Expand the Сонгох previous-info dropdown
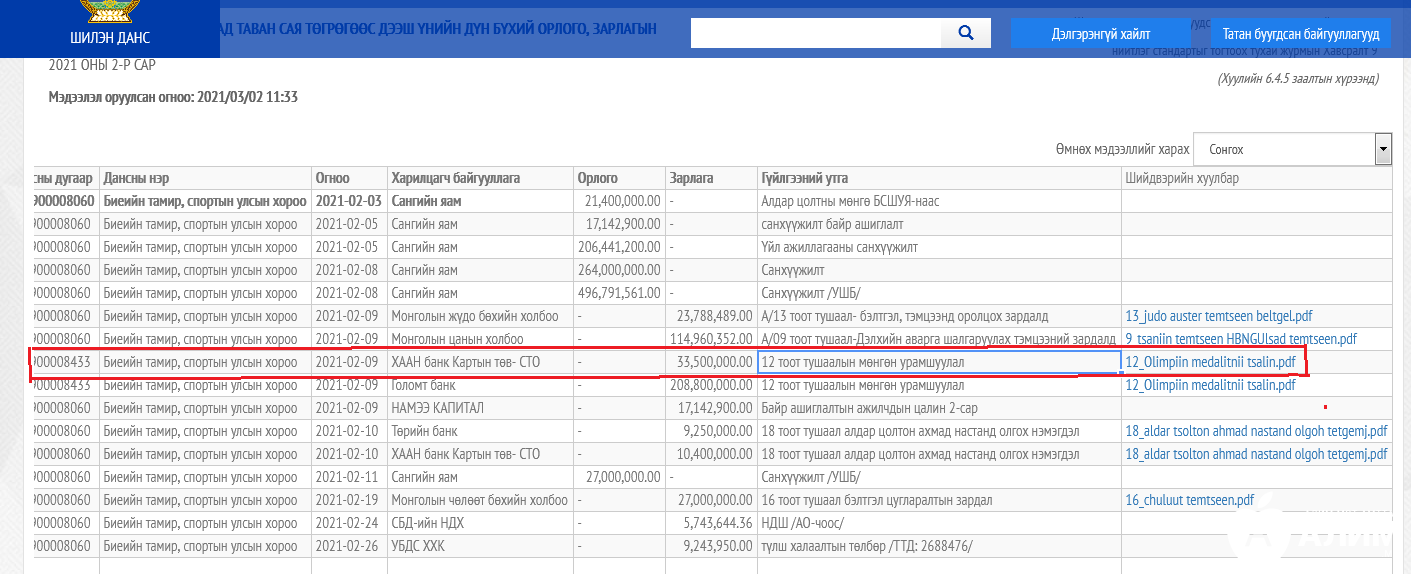 click(1292, 149)
